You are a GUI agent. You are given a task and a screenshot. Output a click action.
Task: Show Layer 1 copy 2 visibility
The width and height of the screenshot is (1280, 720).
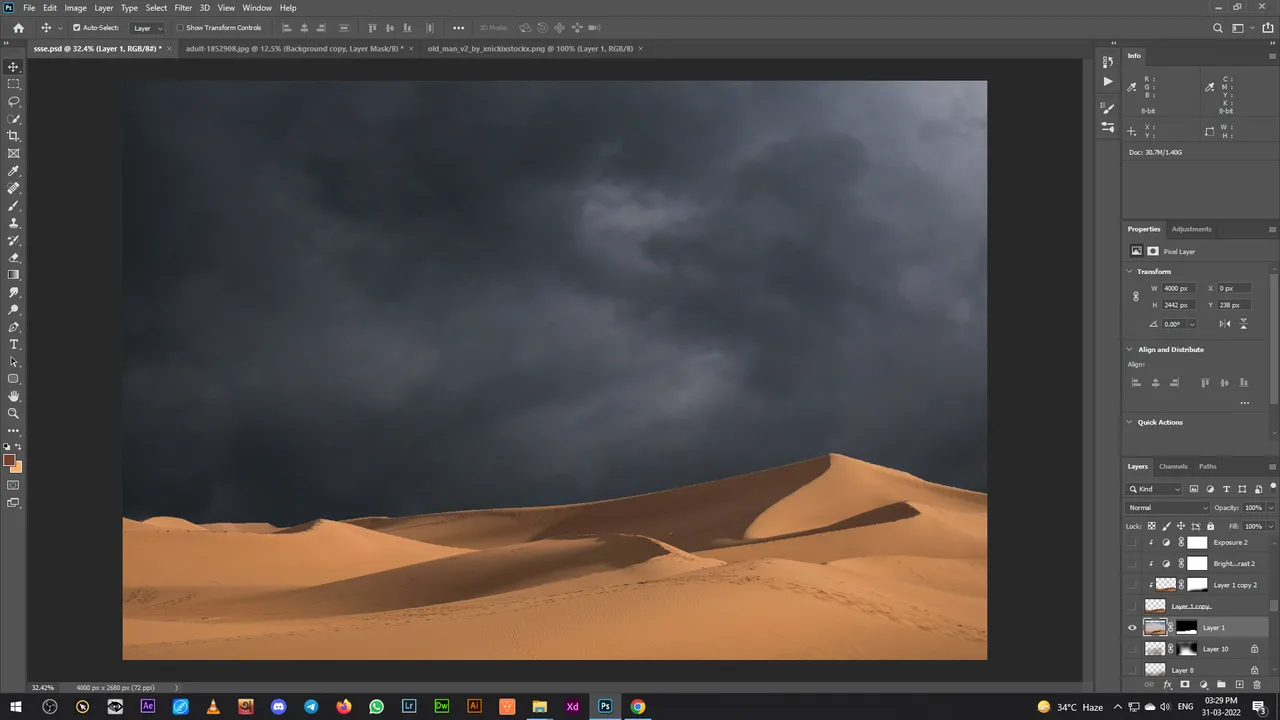coord(1132,585)
